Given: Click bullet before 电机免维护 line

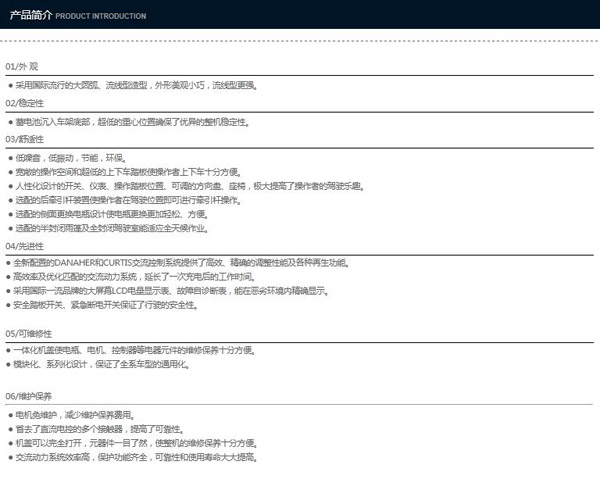Looking at the screenshot, I should coord(9,414).
